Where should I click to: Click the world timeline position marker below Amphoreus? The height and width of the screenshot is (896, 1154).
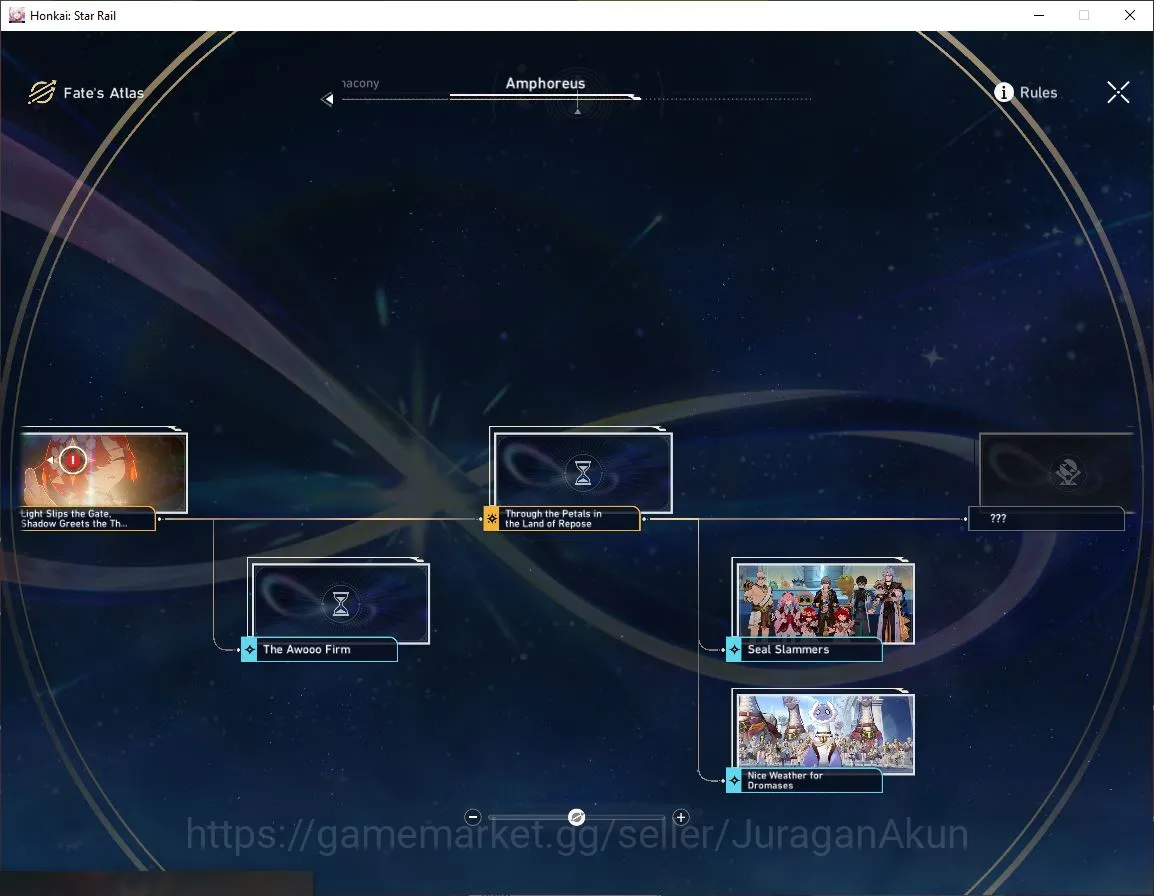578,110
